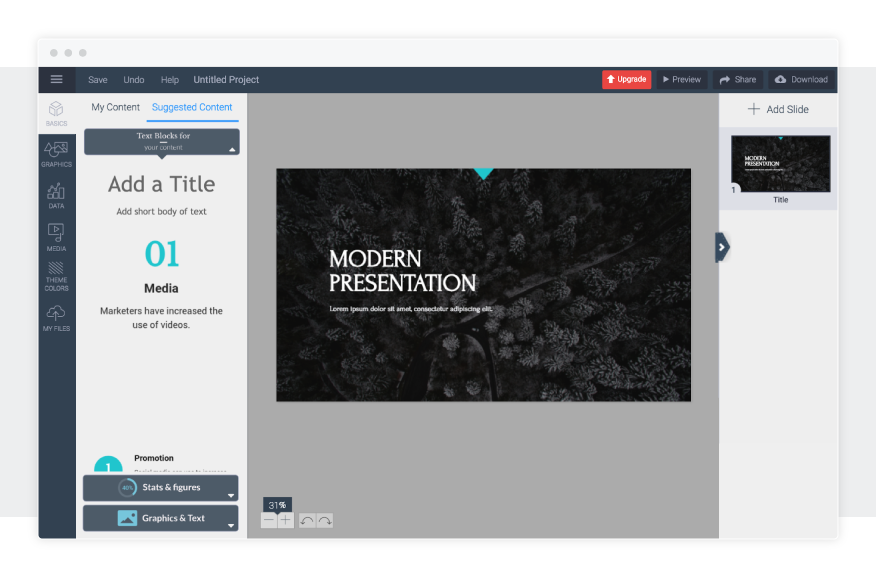Click the Marketers have increased text
The image size is (876, 578).
click(161, 318)
